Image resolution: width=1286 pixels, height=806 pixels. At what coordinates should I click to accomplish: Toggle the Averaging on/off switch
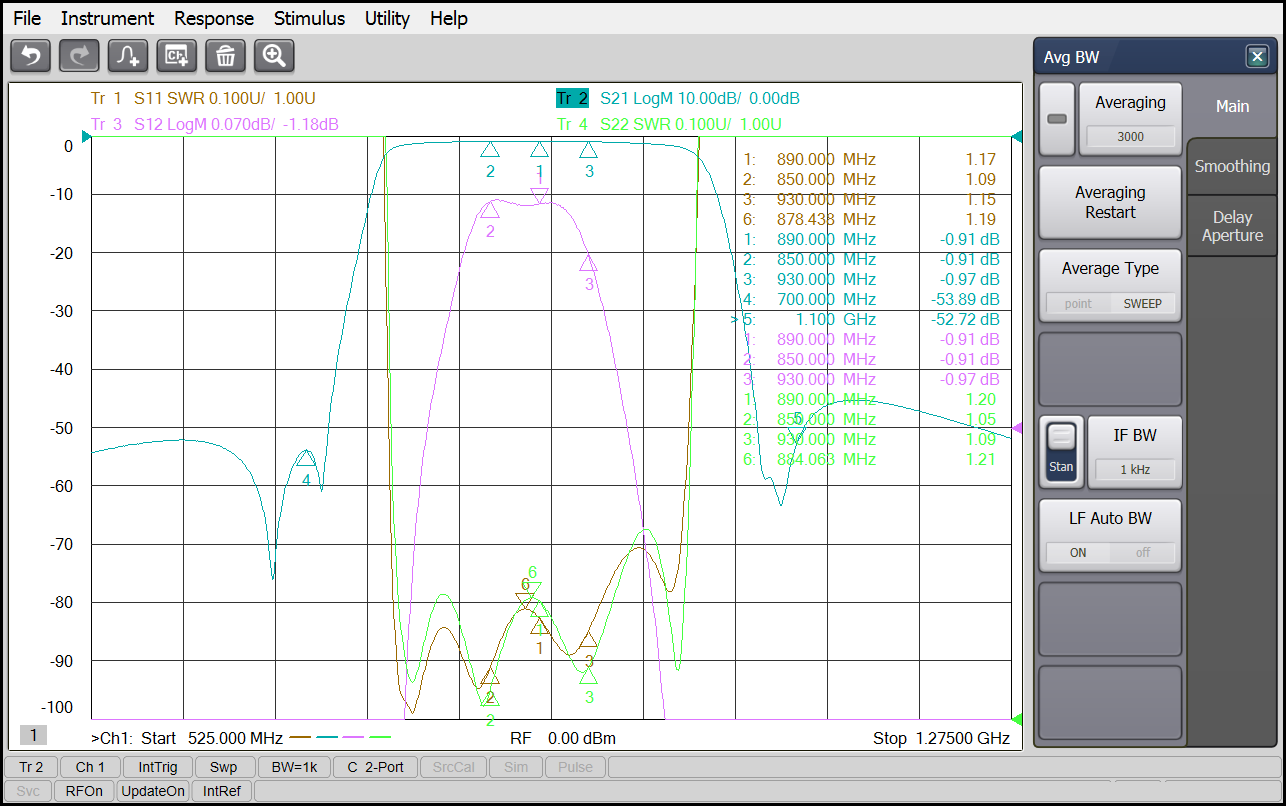[x=1057, y=119]
